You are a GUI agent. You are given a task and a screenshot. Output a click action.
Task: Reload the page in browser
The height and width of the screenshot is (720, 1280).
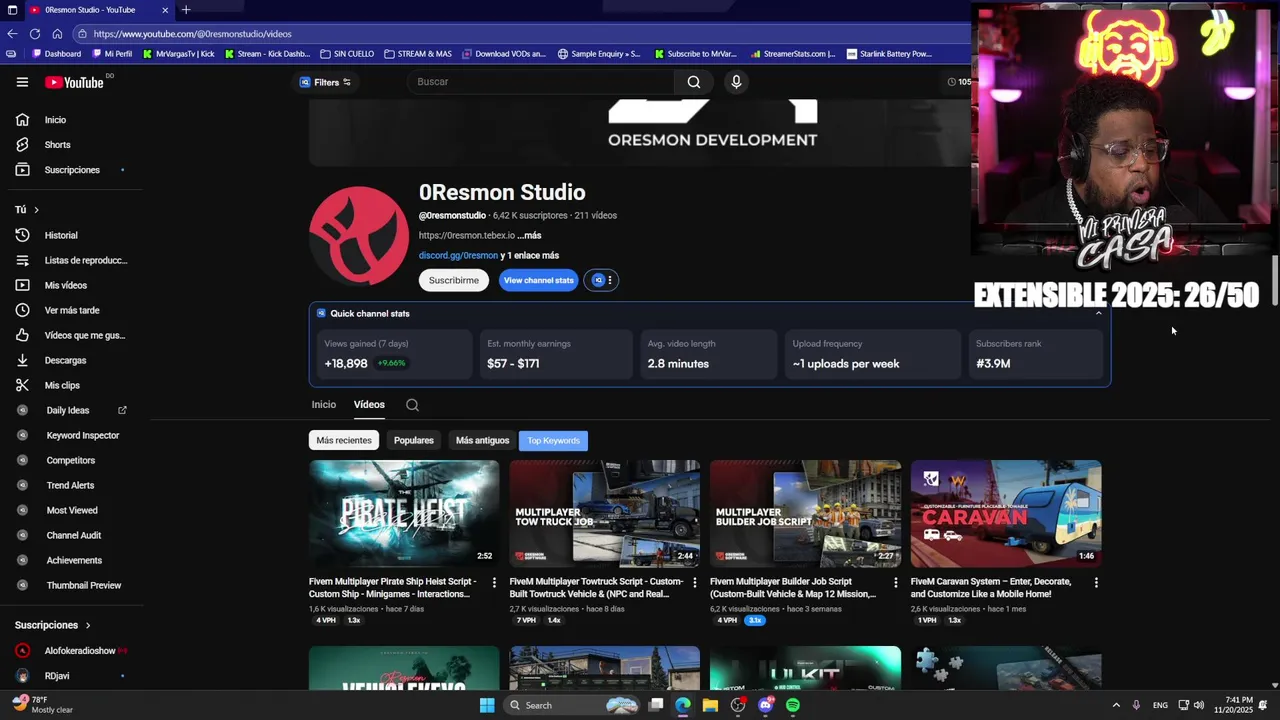coord(35,34)
